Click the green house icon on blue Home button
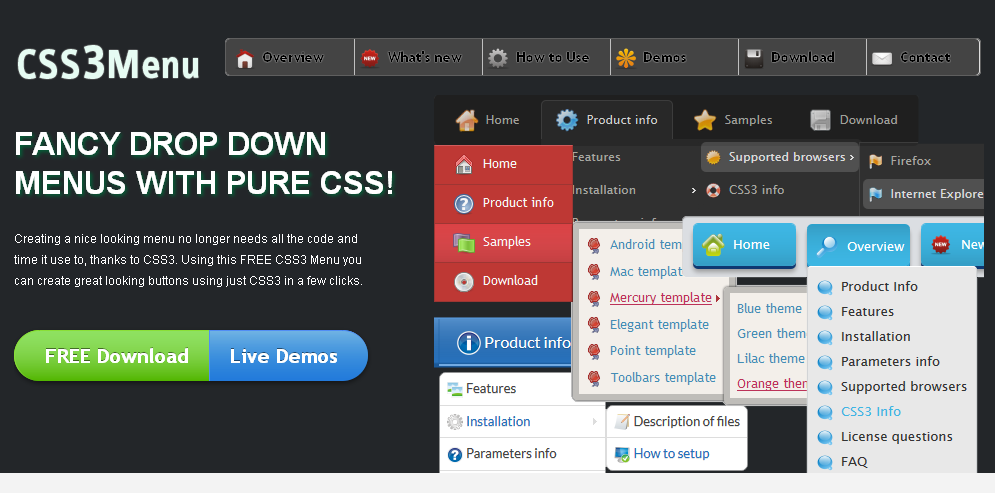 click(x=713, y=245)
